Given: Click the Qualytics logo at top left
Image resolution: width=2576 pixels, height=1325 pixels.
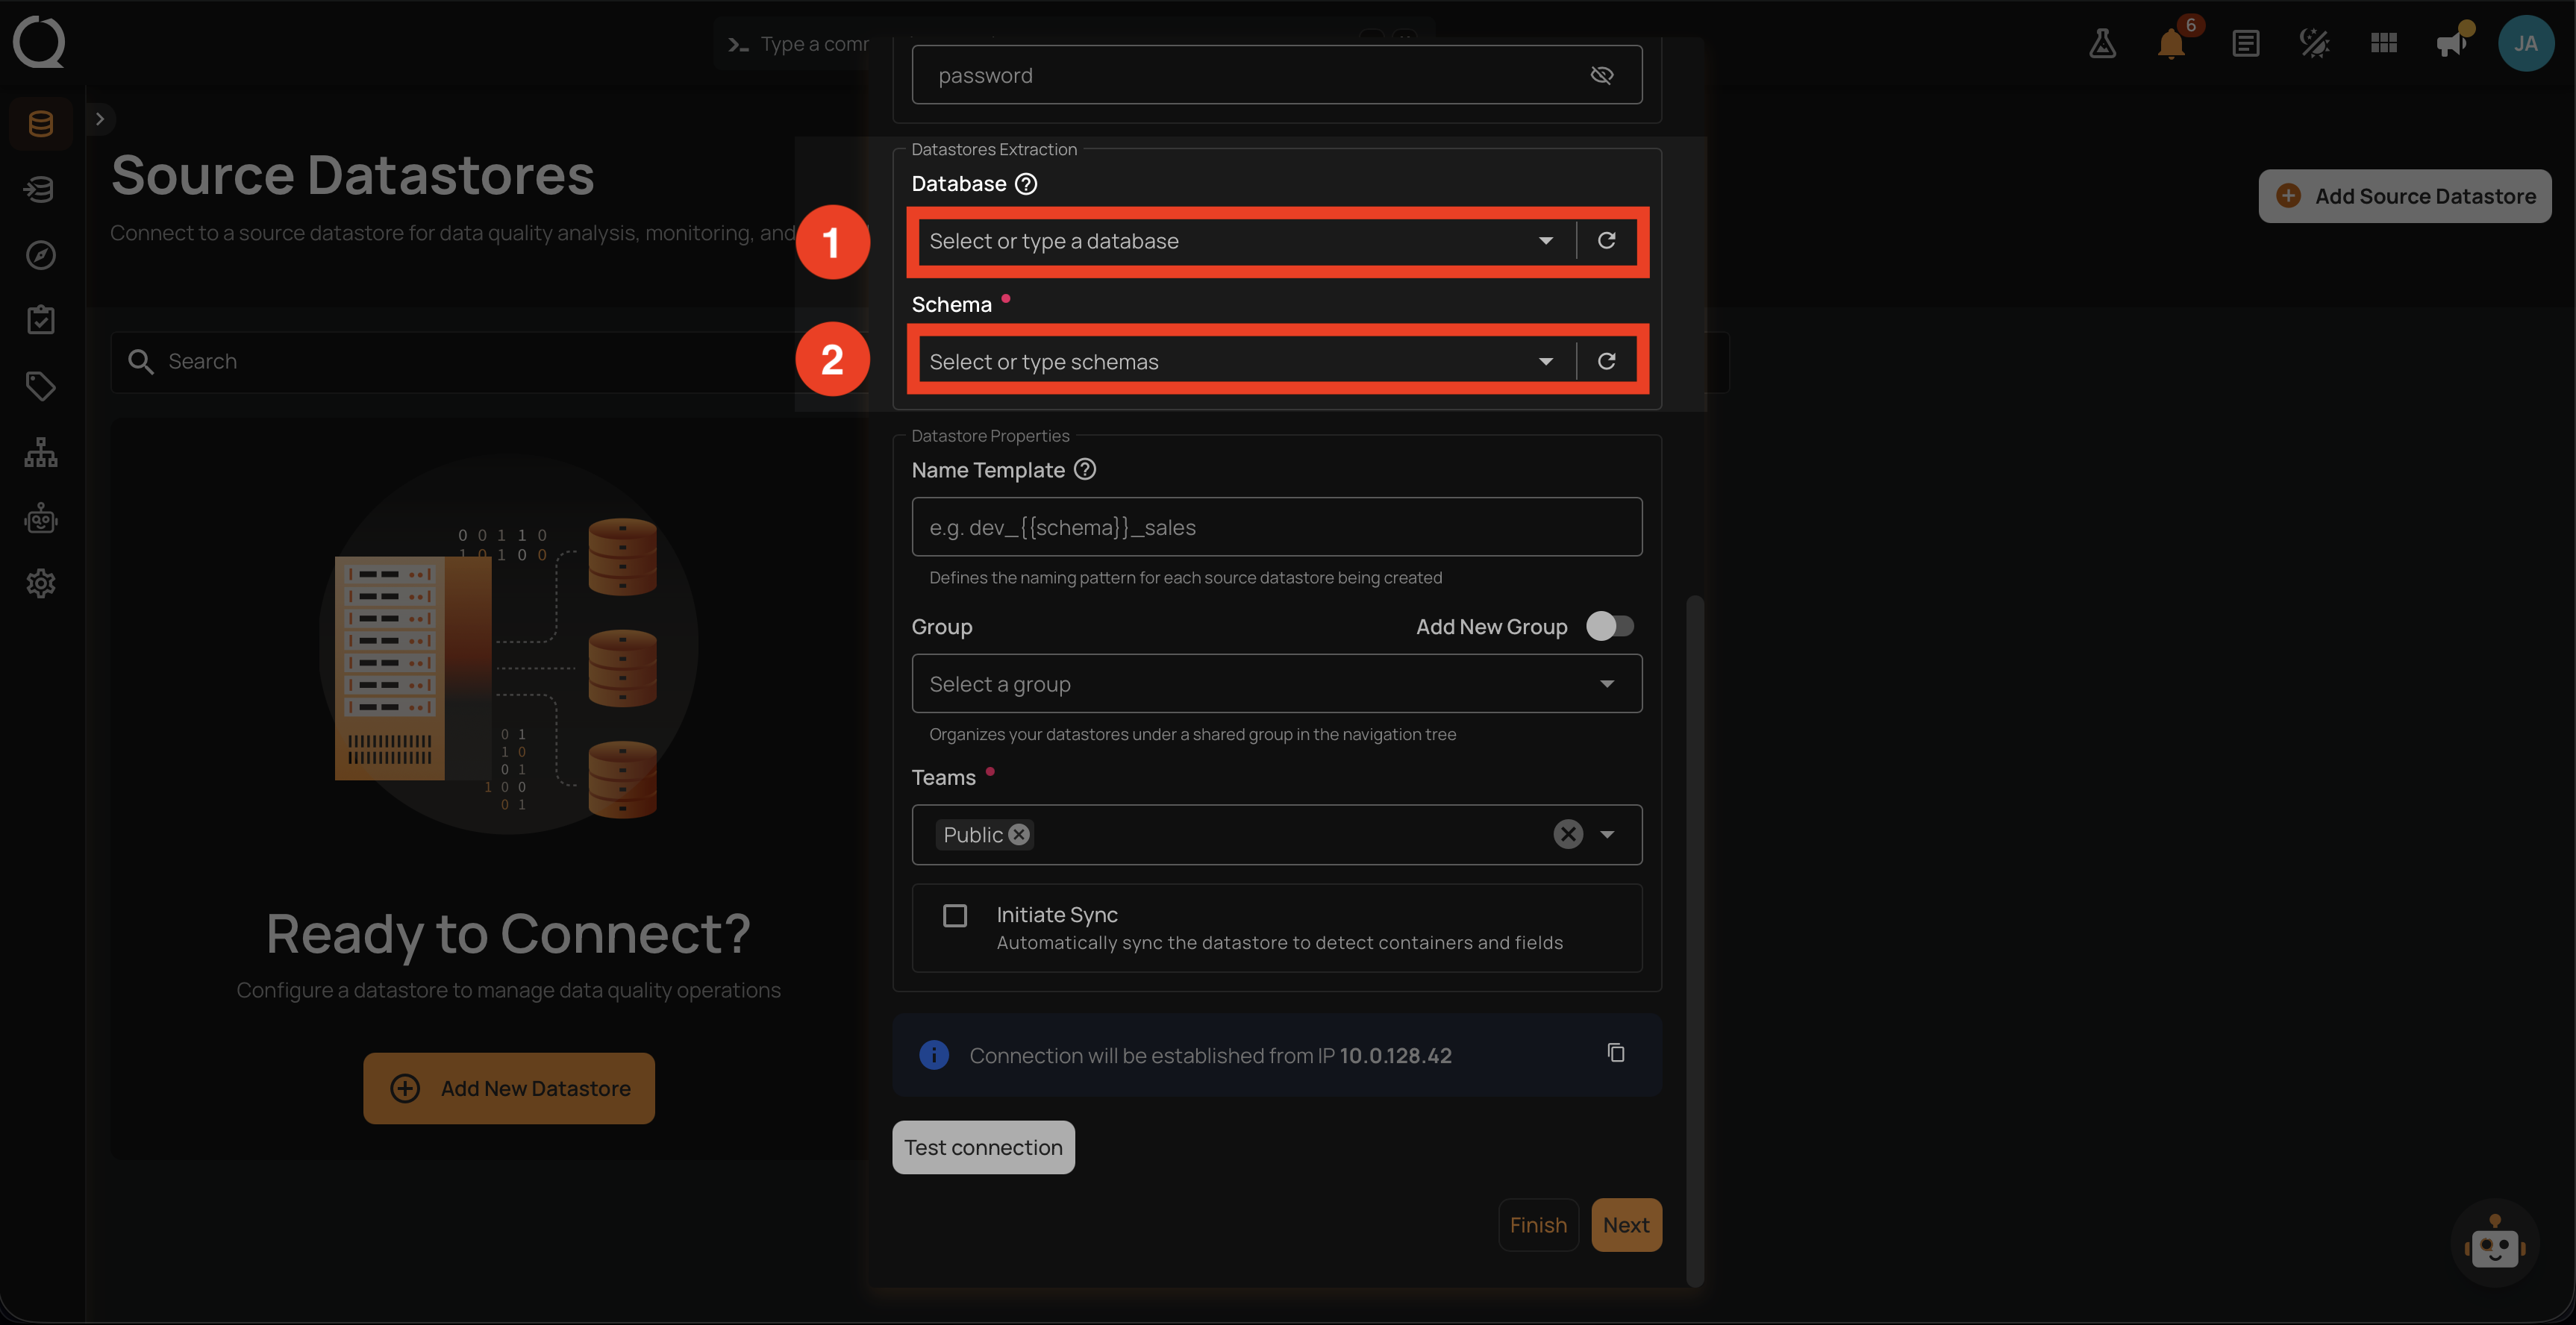Looking at the screenshot, I should coord(39,42).
